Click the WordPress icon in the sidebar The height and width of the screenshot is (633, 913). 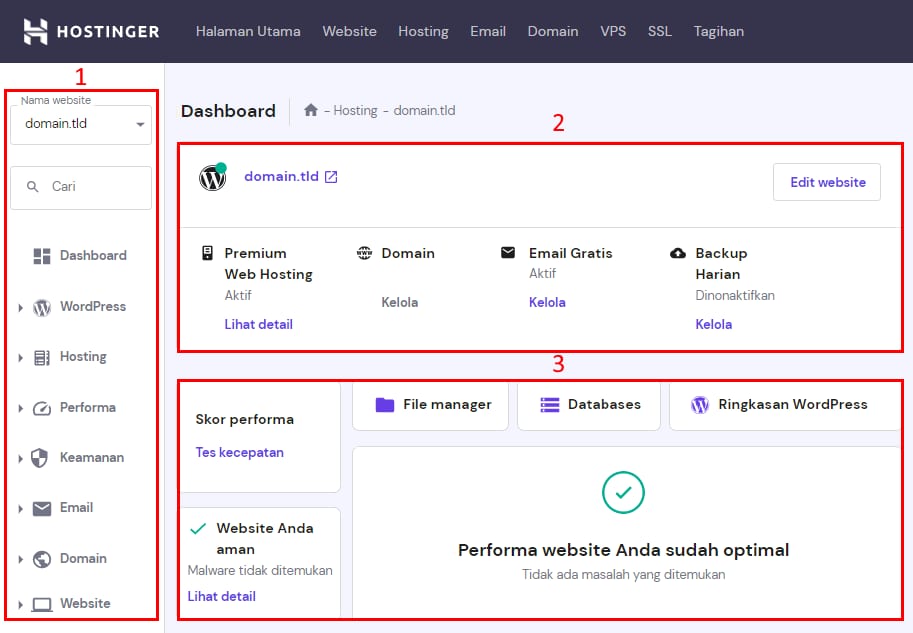click(x=42, y=307)
